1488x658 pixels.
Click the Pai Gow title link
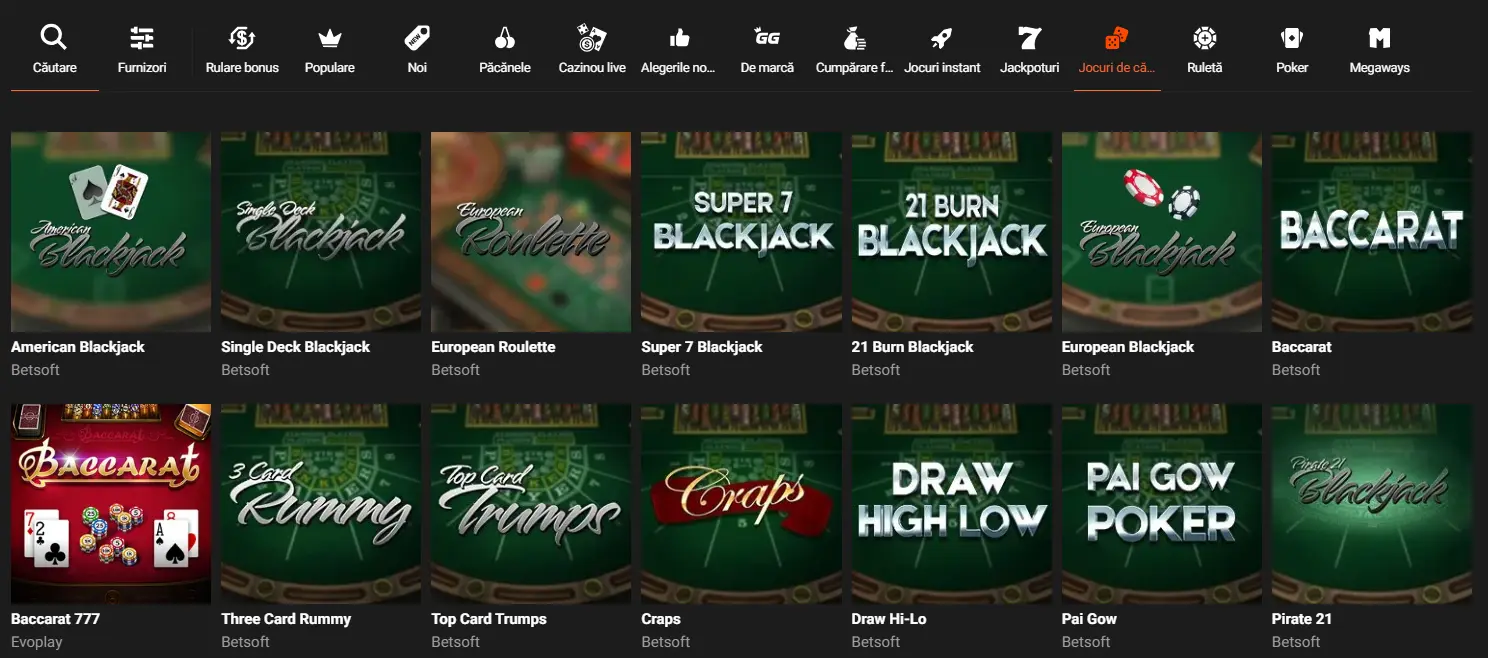[x=1089, y=619]
